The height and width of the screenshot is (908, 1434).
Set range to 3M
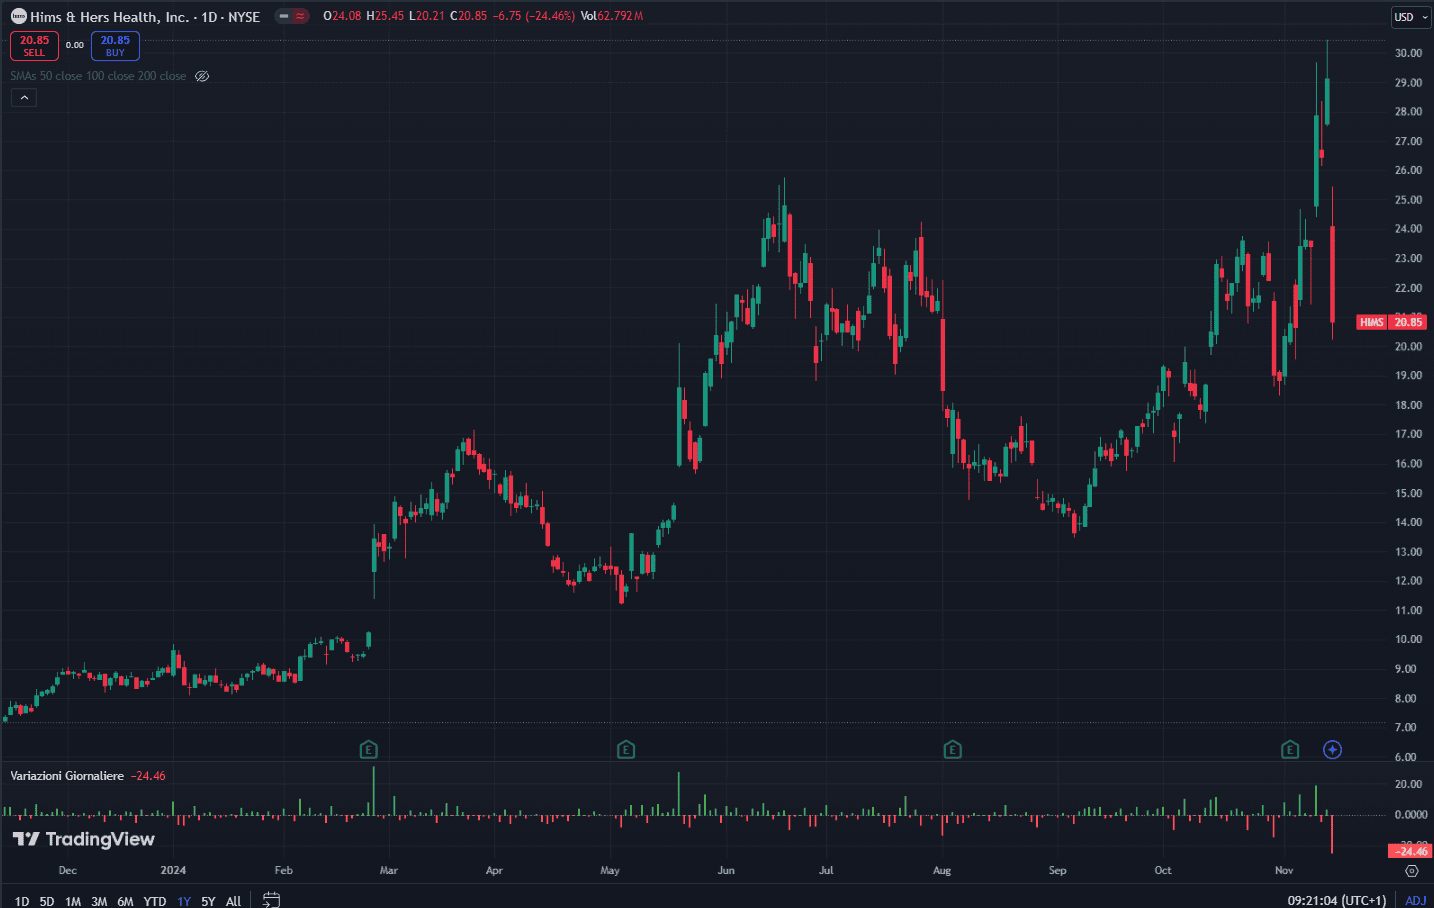pos(99,901)
